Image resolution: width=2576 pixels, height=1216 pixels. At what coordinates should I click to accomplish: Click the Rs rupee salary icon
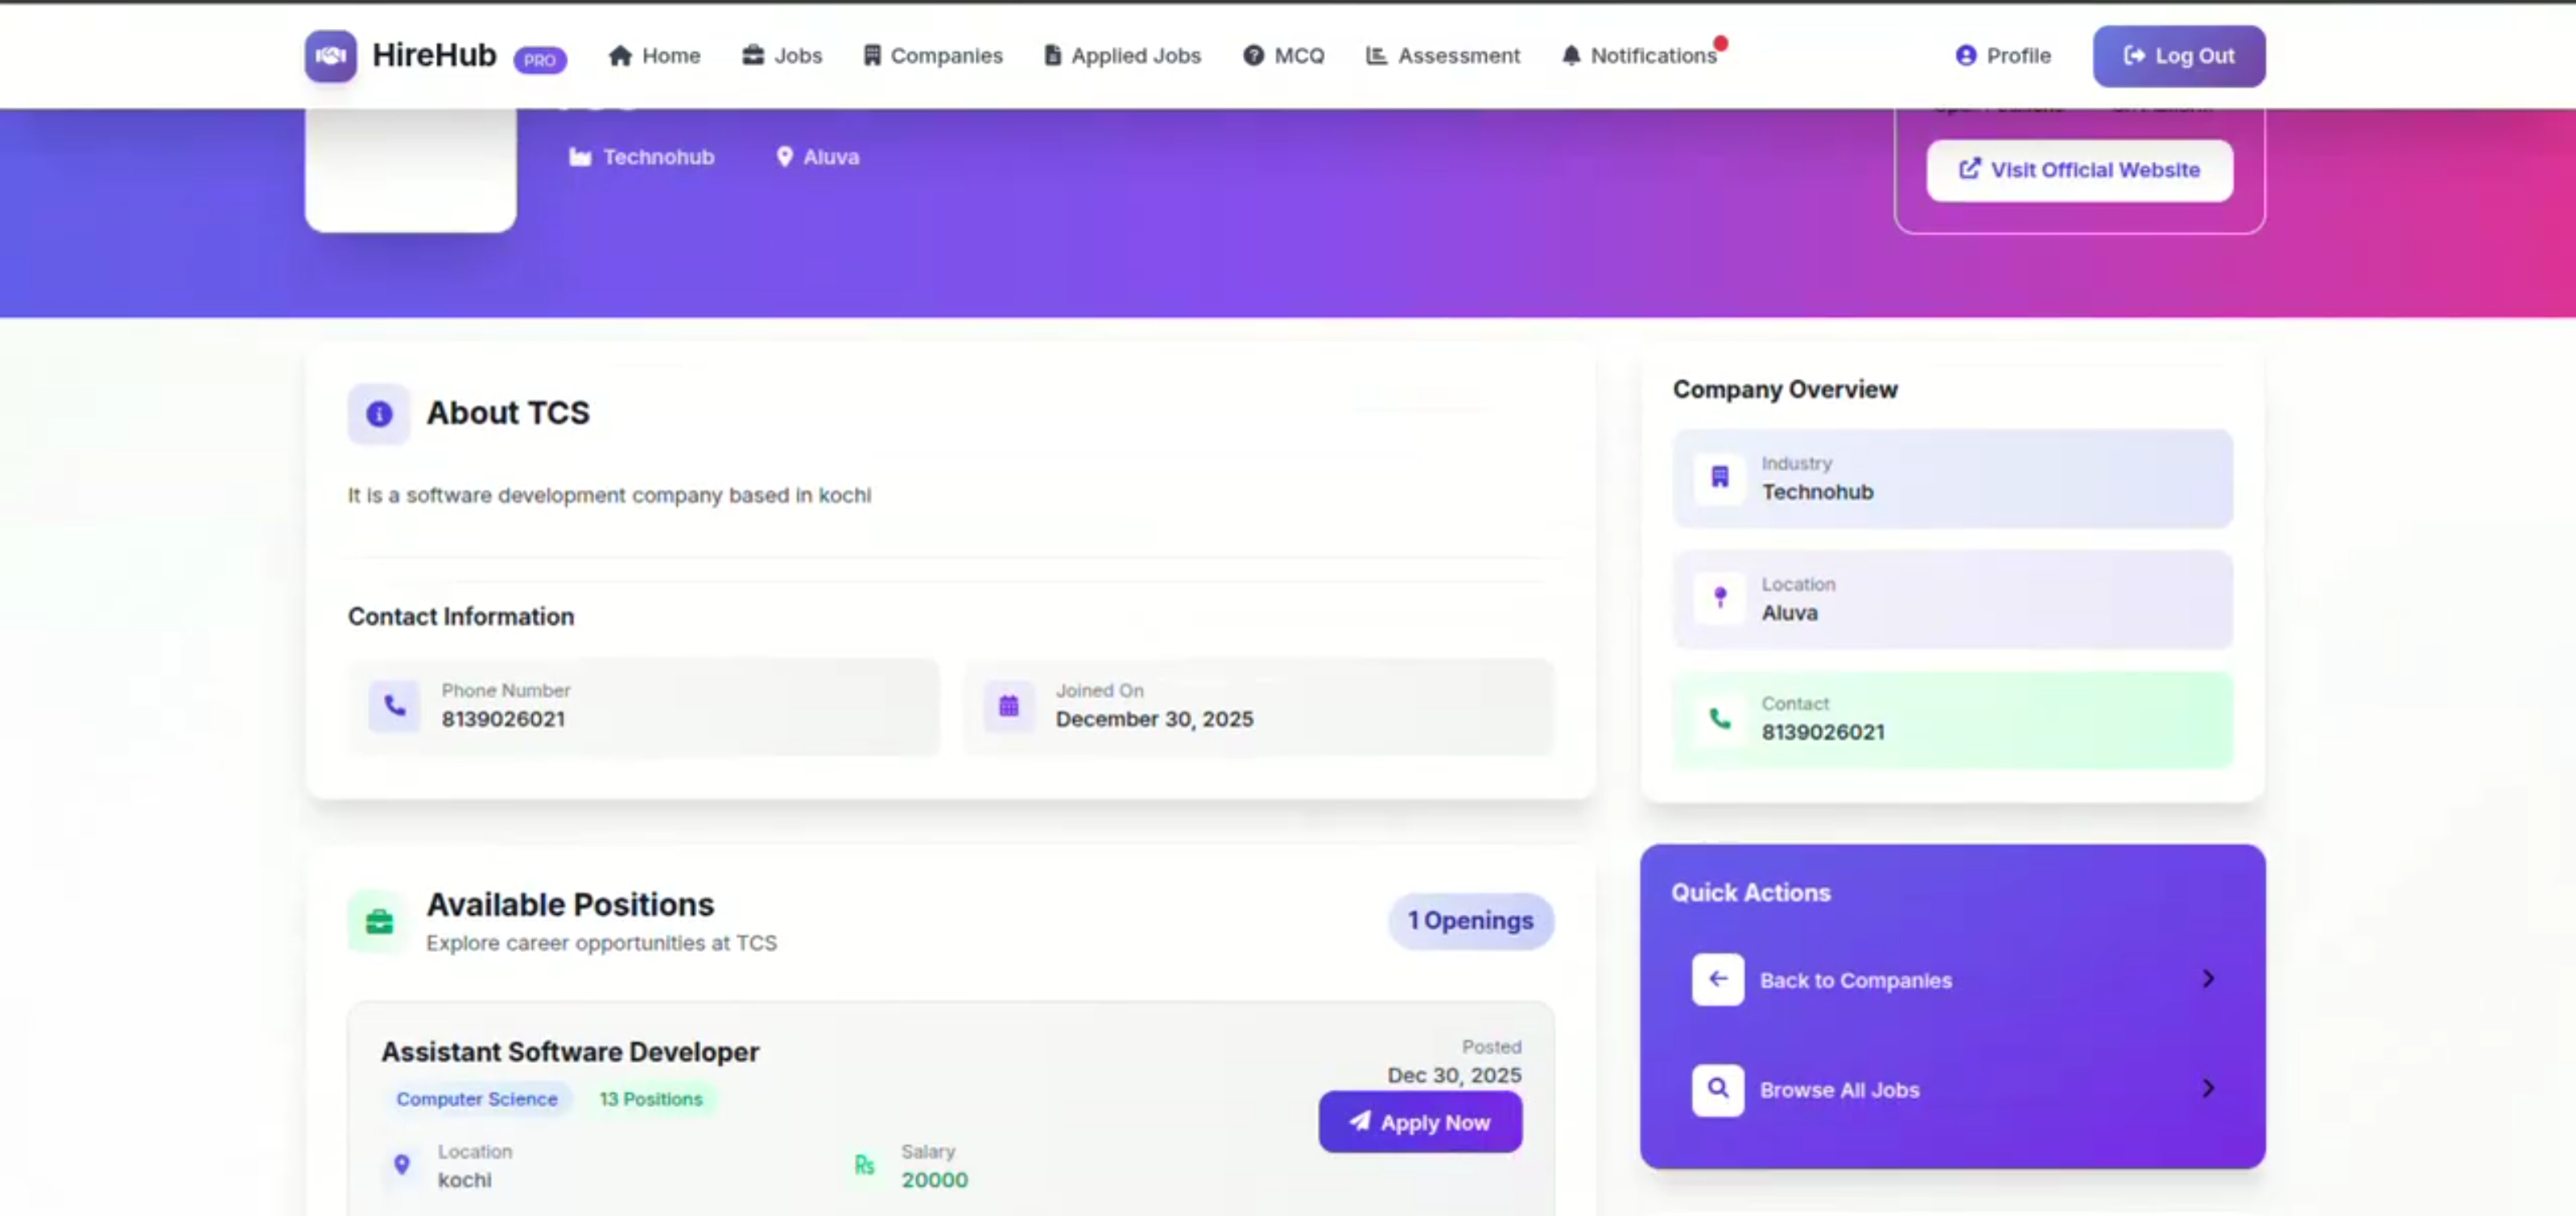coord(865,1165)
